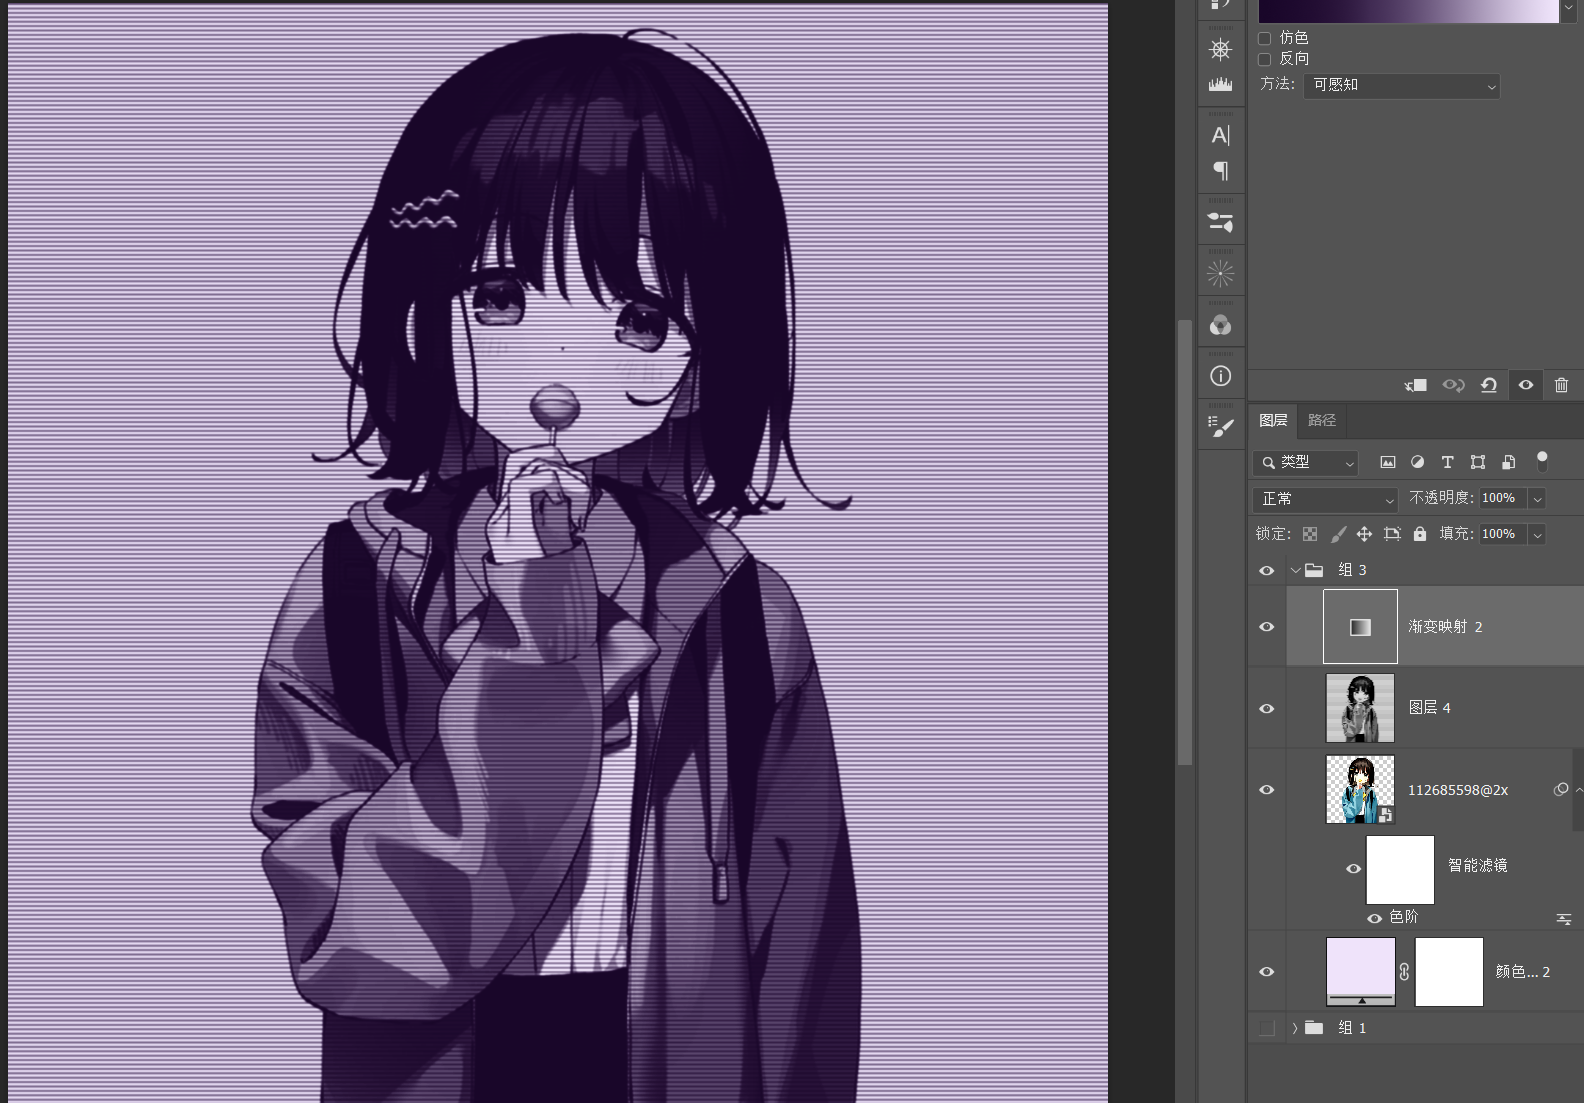Open the Tool Presets brush-list icon
Screen dimensions: 1584x1103
point(1220,427)
